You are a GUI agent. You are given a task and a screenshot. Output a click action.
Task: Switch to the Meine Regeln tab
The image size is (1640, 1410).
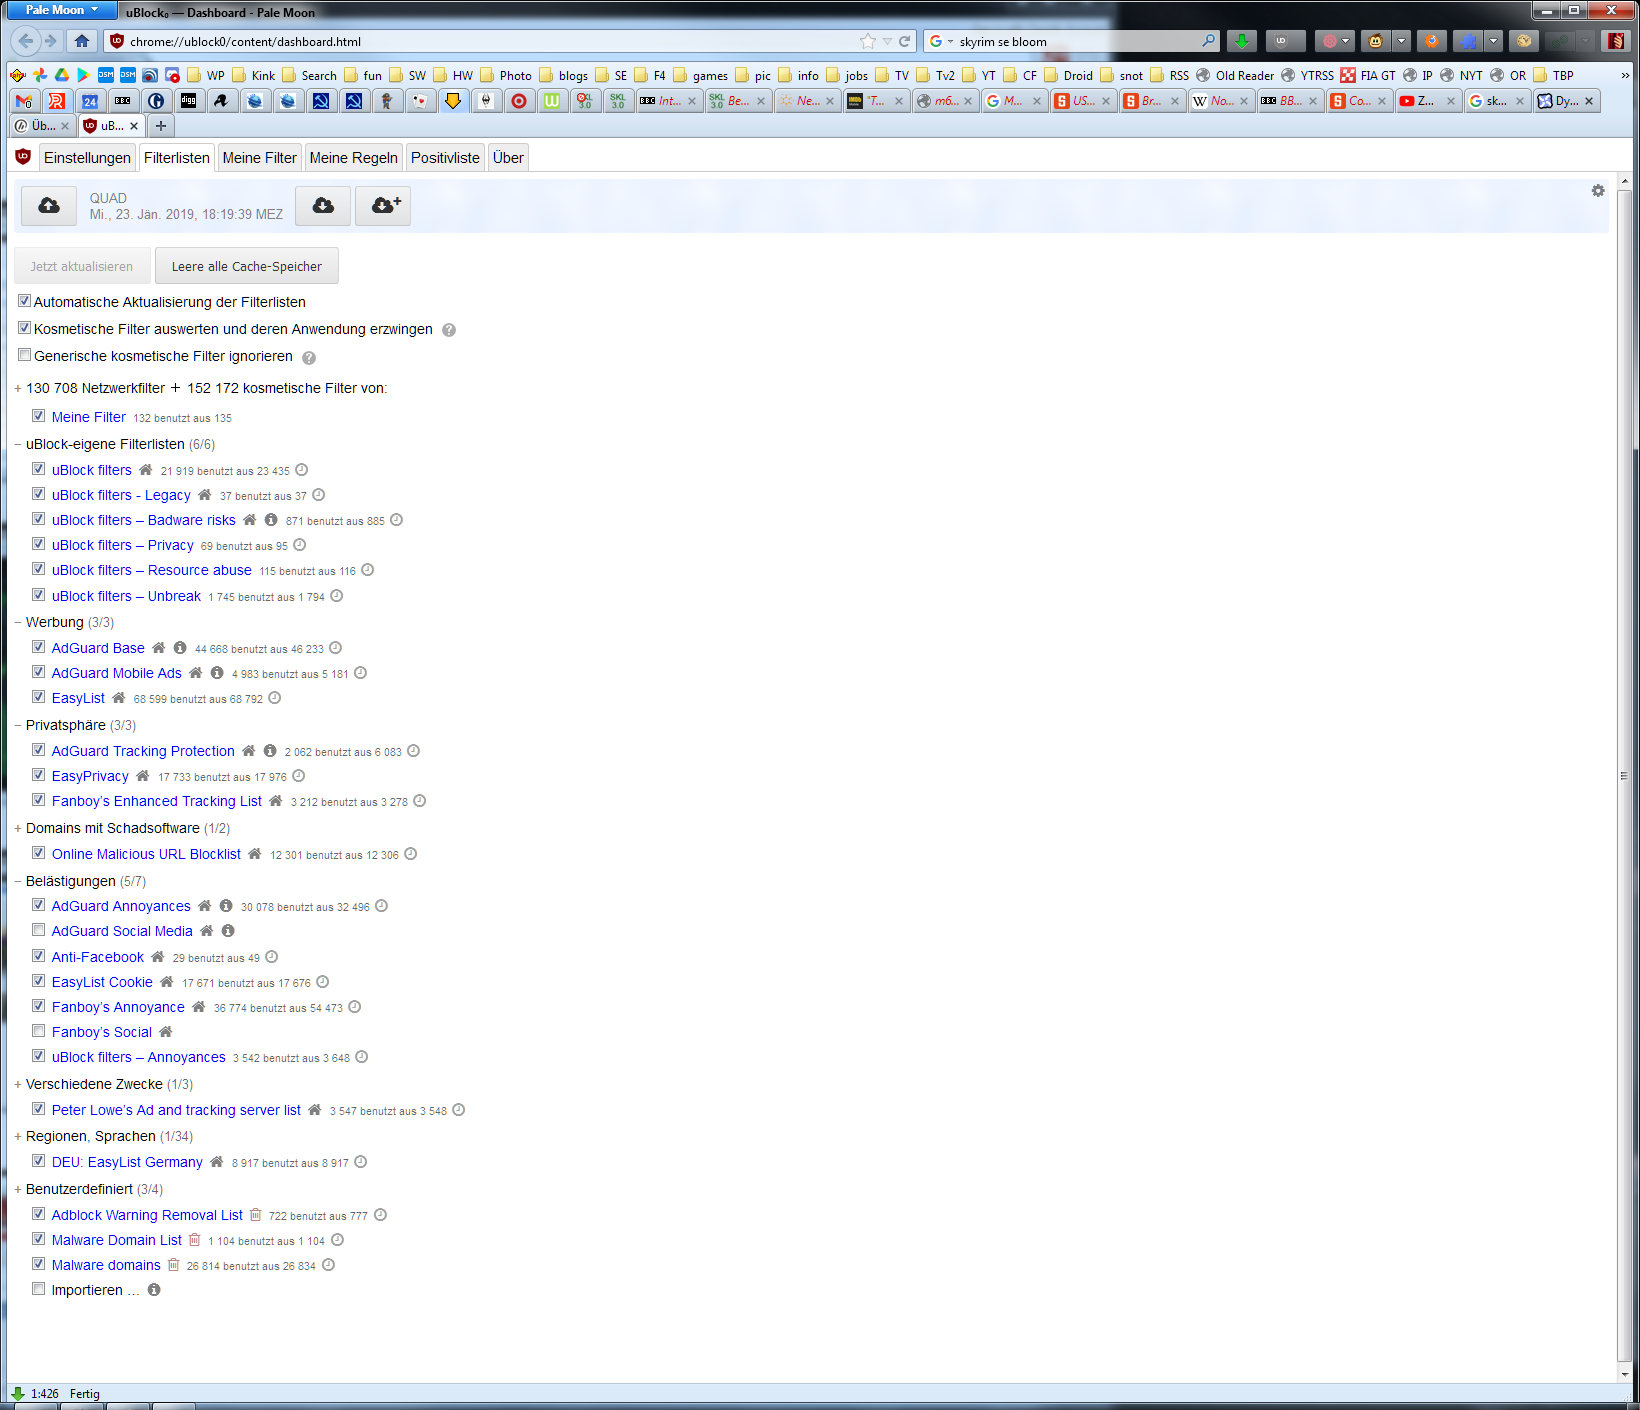353,158
